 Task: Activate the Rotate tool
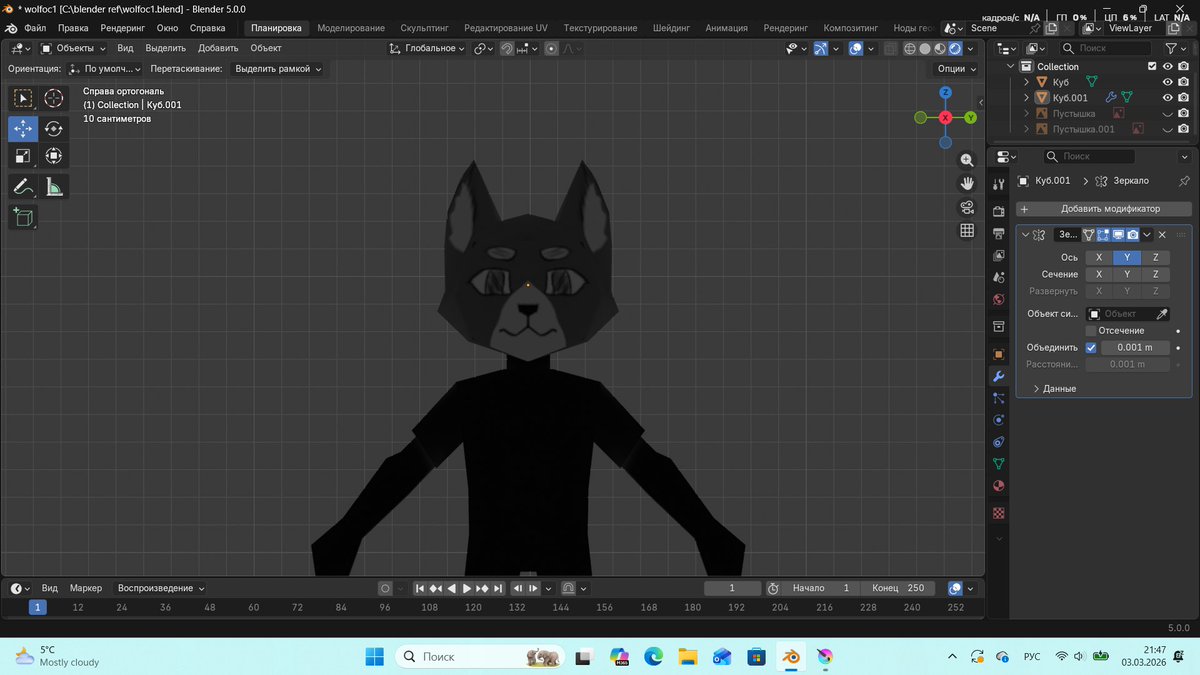[x=54, y=128]
